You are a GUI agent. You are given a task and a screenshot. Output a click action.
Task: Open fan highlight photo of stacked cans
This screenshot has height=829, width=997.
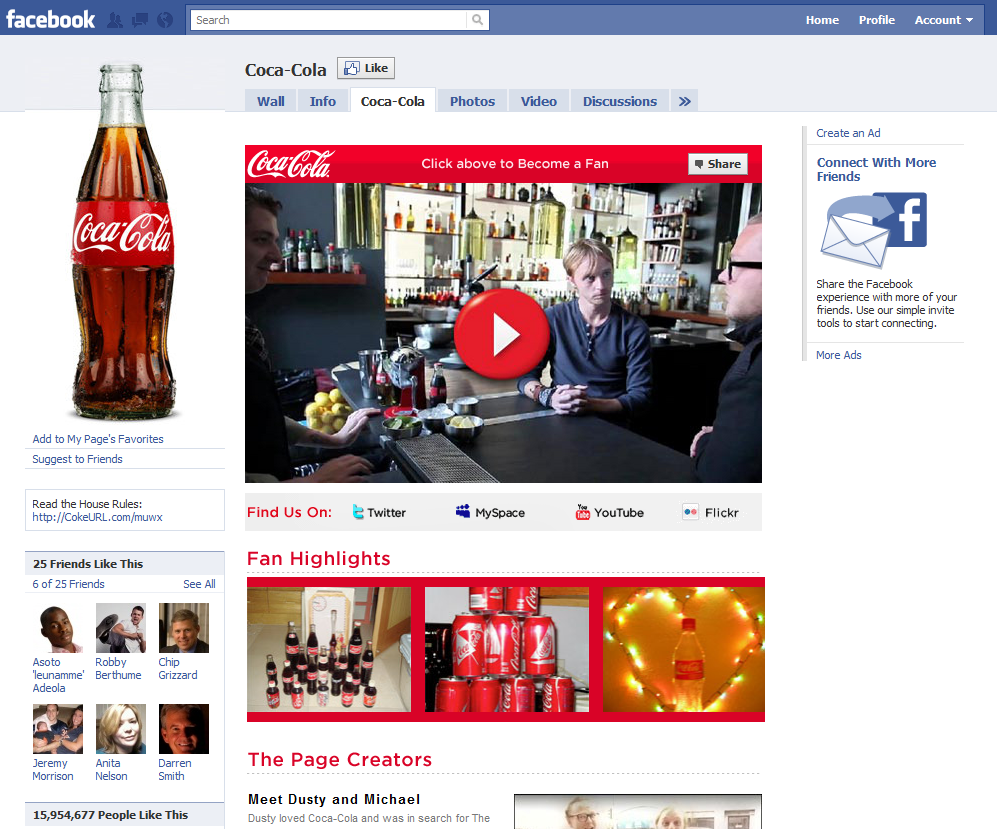click(x=507, y=649)
